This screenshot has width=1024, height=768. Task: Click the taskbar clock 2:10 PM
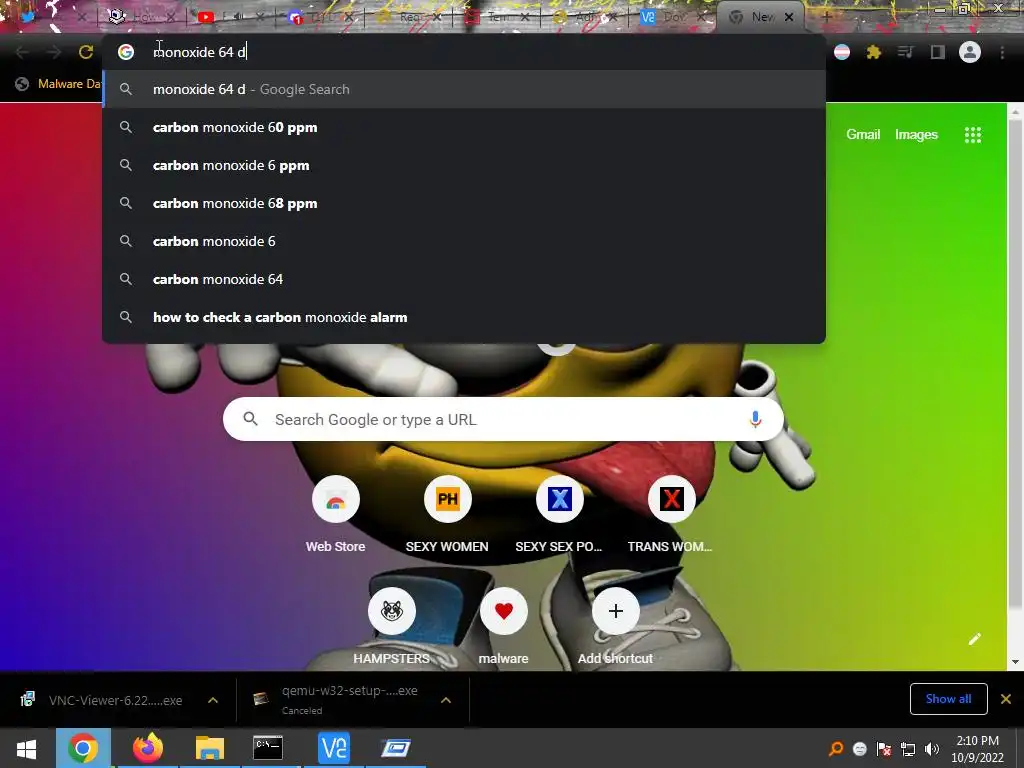977,748
